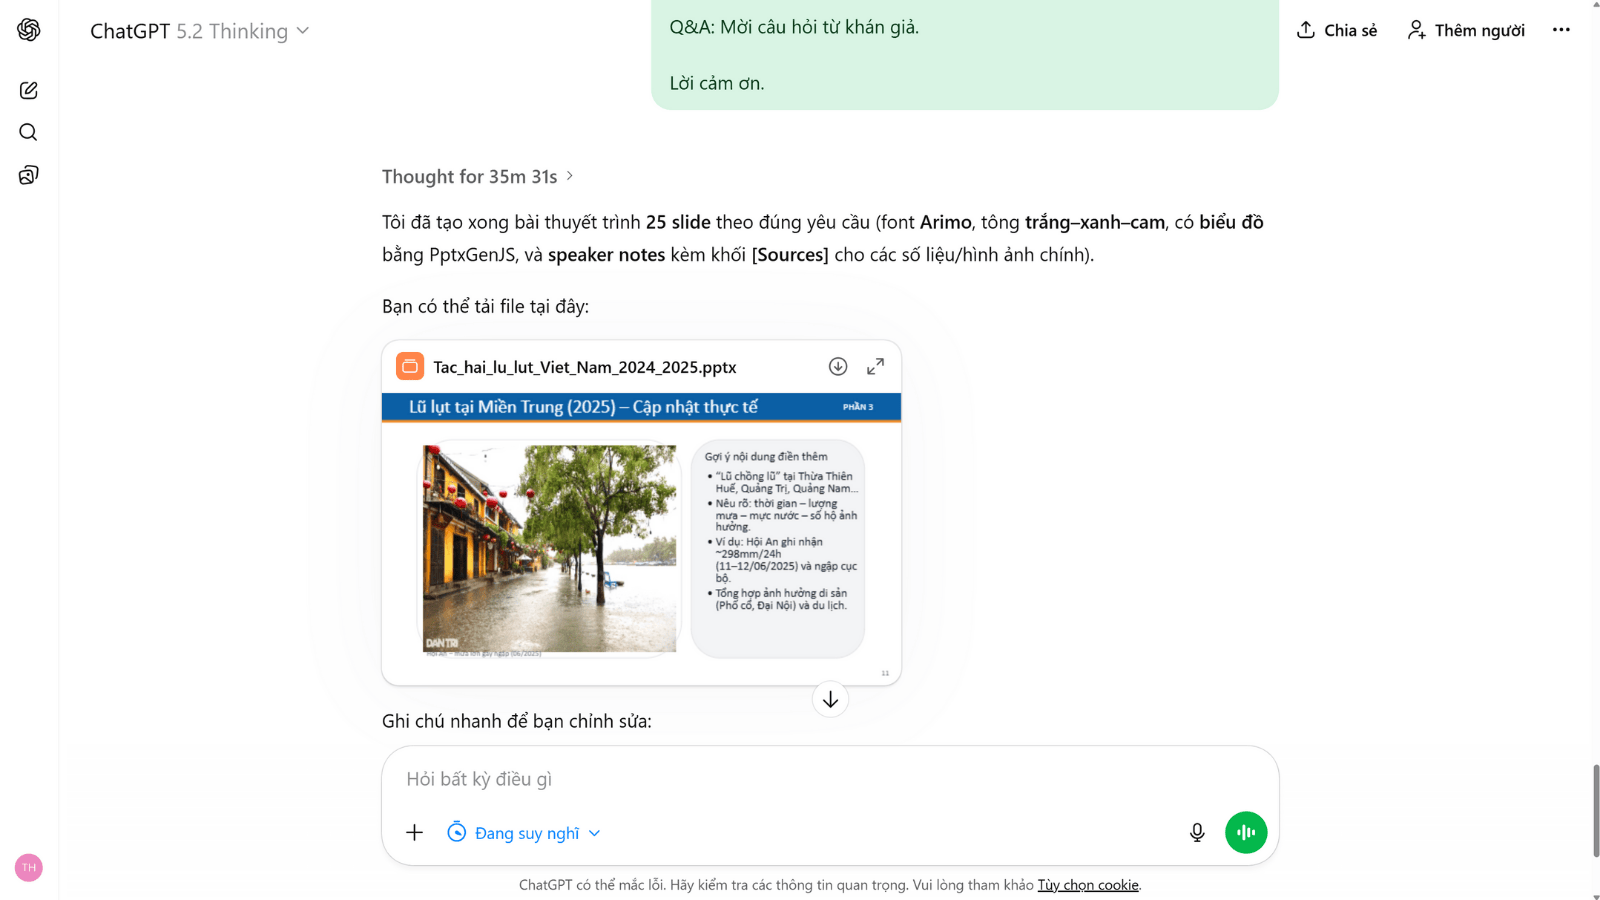This screenshot has height=900, width=1600.
Task: Click the microphone dictation icon
Action: point(1197,833)
